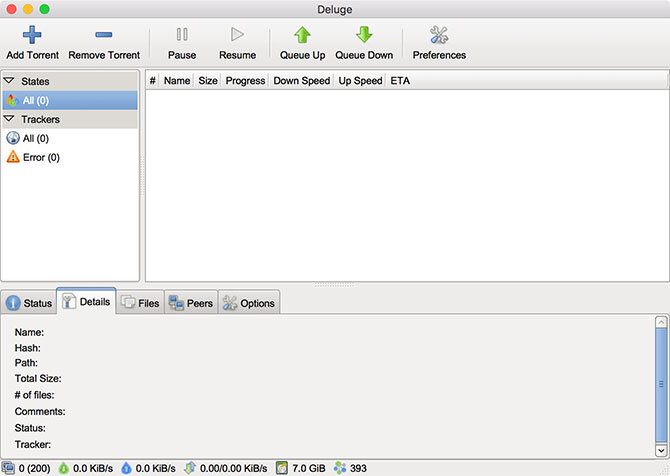Image resolution: width=670 pixels, height=476 pixels.
Task: Sort torrents by Down Speed column
Action: pyautogui.click(x=302, y=80)
